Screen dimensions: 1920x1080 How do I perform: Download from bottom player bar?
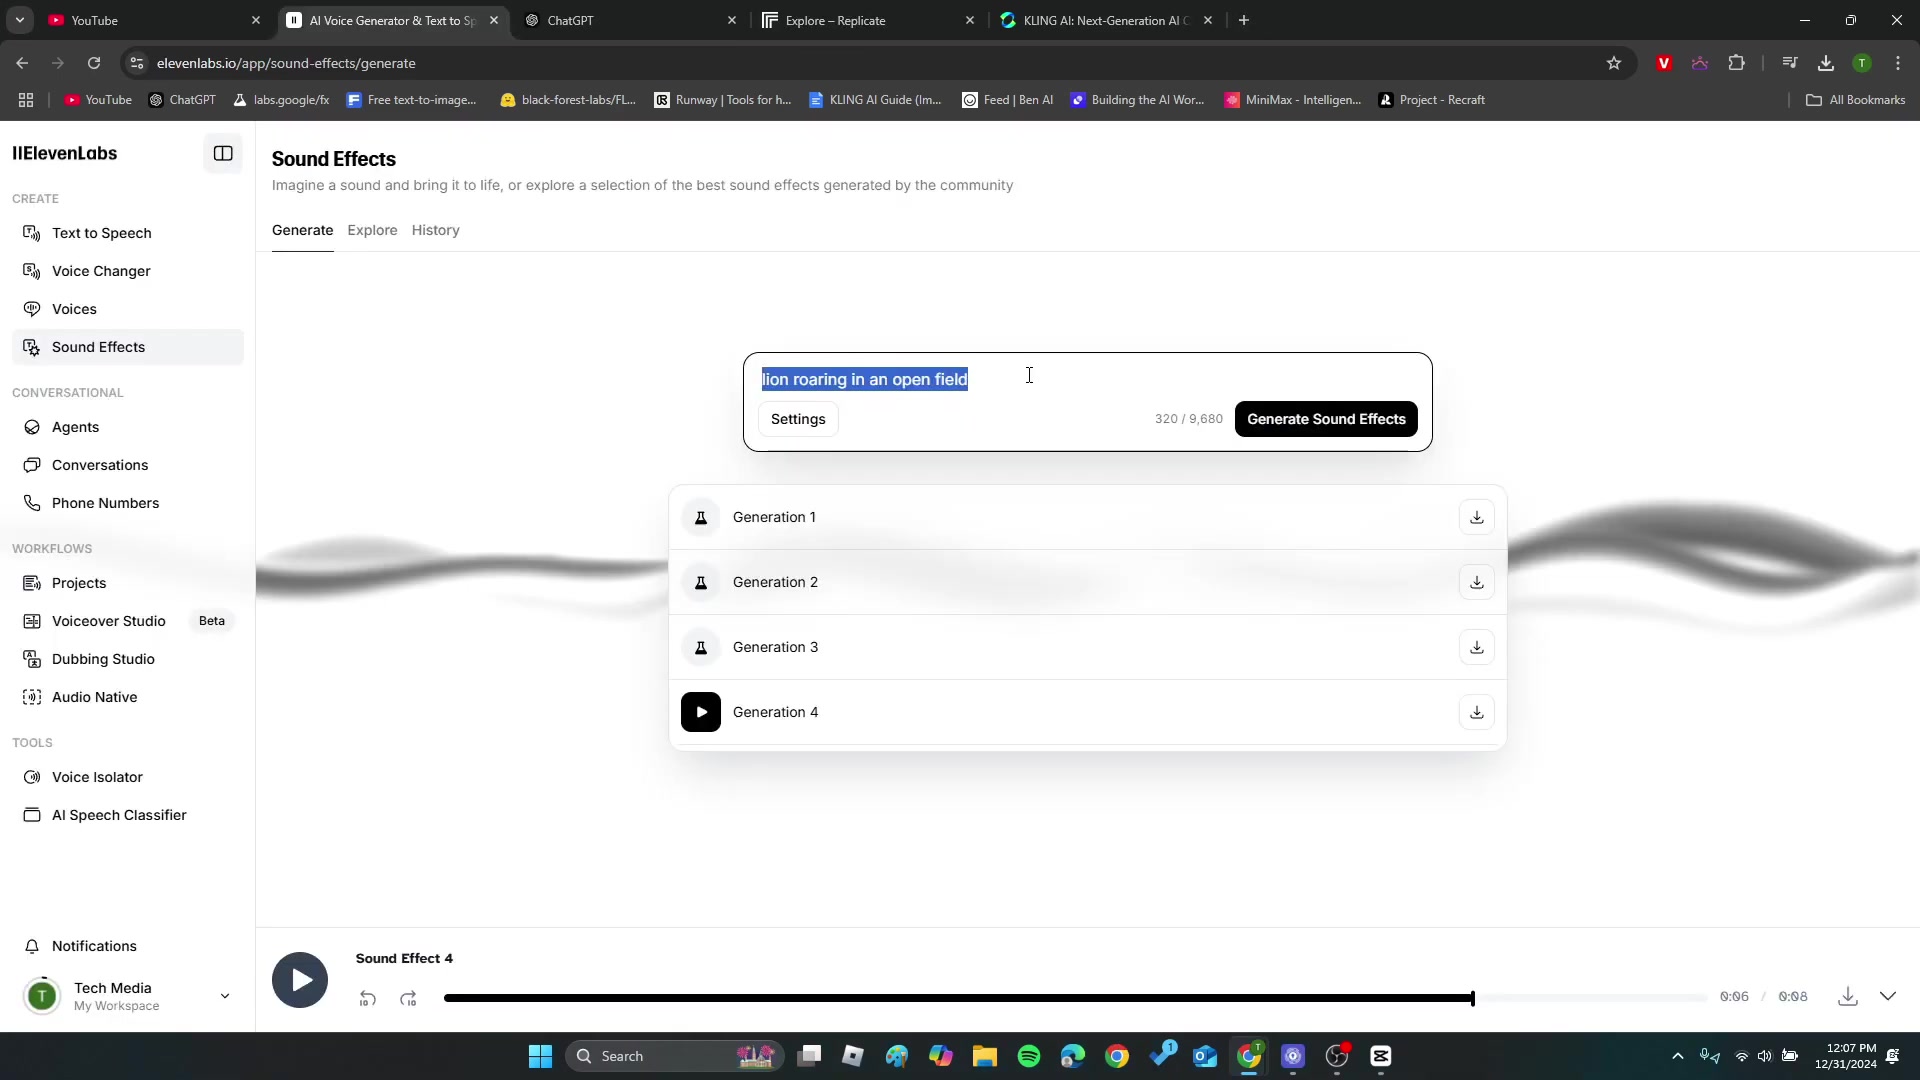pyautogui.click(x=1848, y=996)
